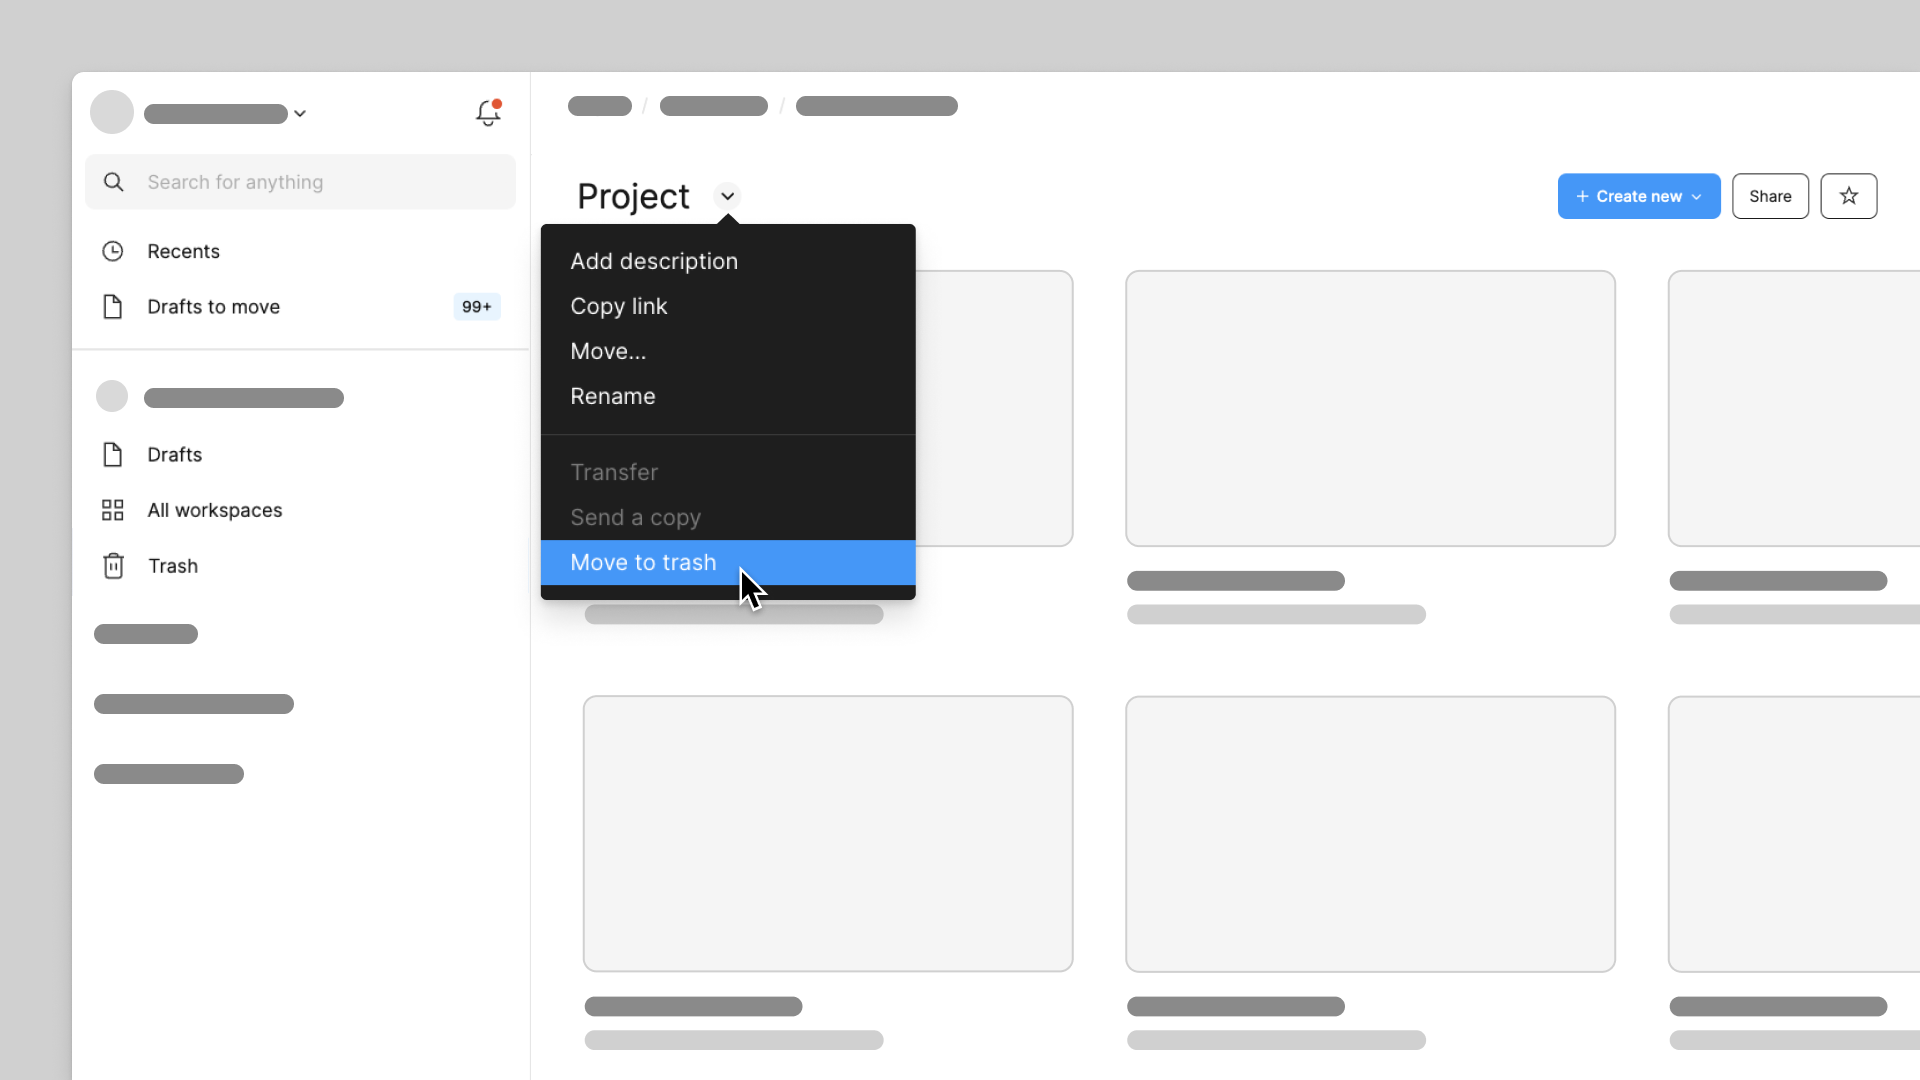The image size is (1920, 1080).
Task: Expand the workspace switcher chevron
Action: pyautogui.click(x=299, y=113)
